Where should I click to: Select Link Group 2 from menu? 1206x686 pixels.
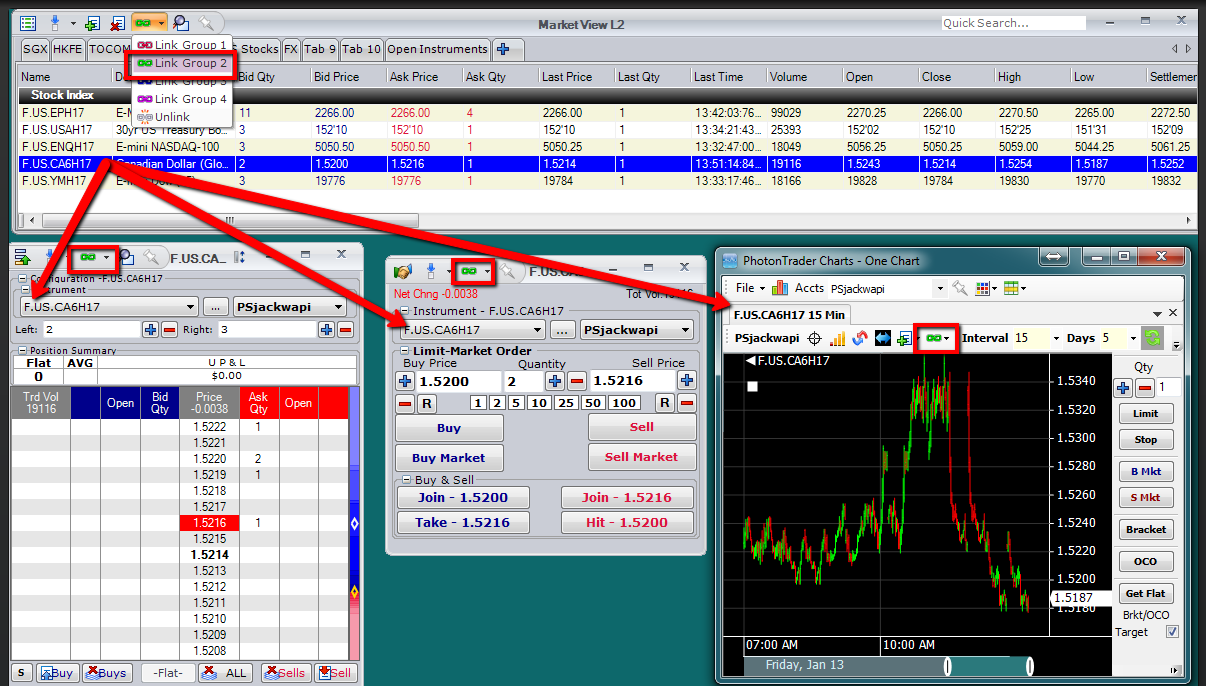point(182,63)
